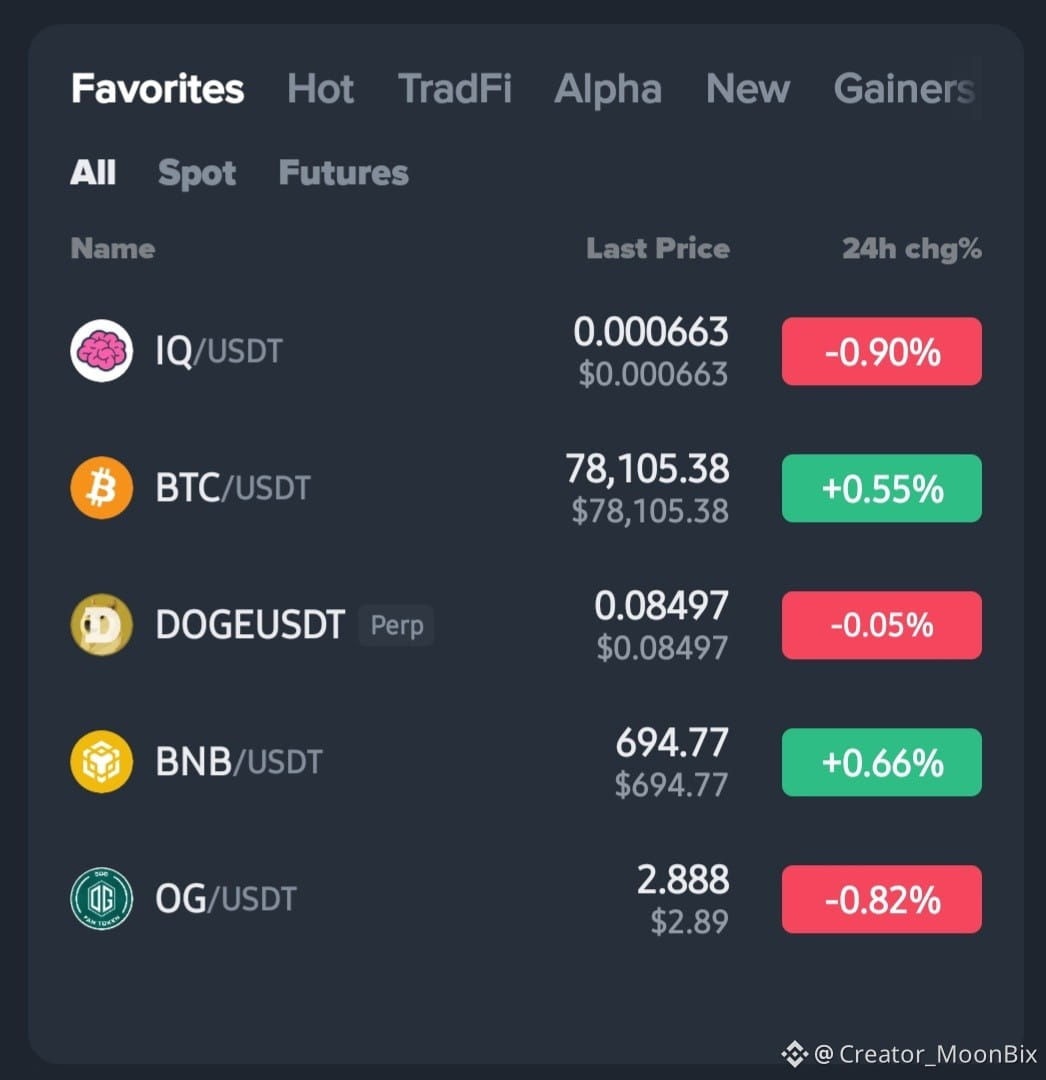Screen dimensions: 1046x1080
Task: Sort by 24h chg% column header
Action: (912, 249)
